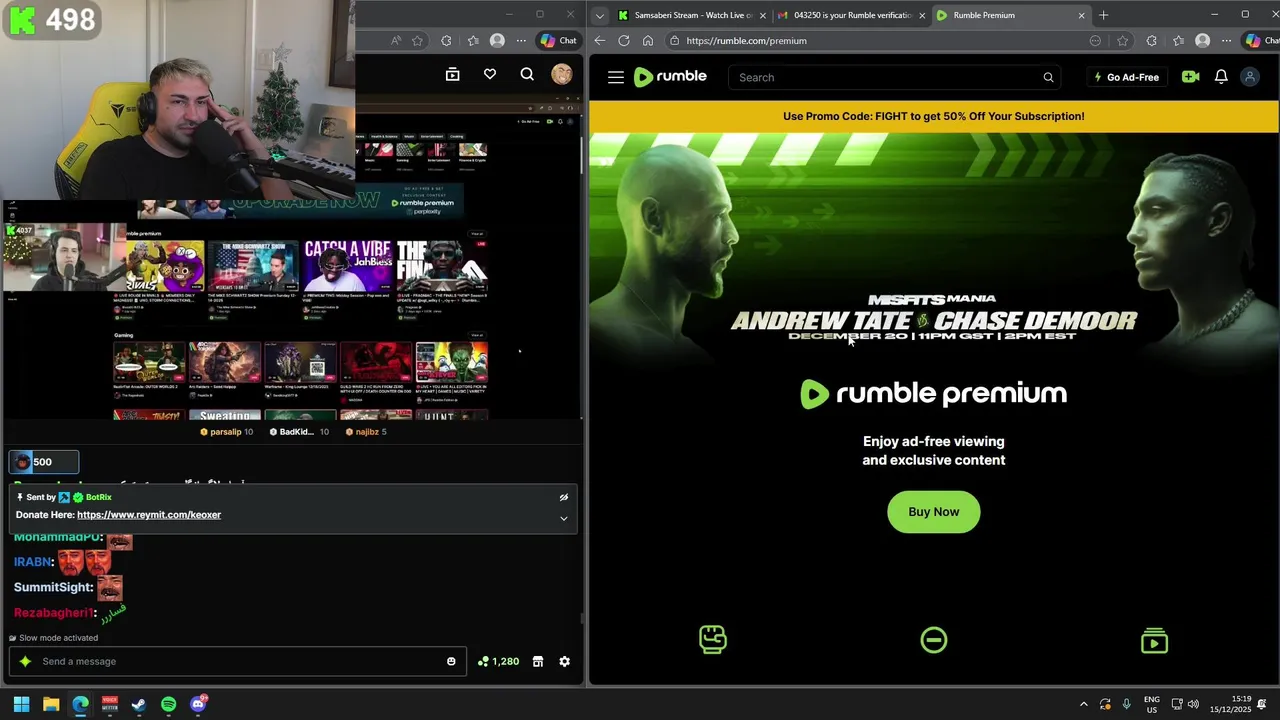Viewport: 1280px width, 720px height.
Task: Open Steam from the taskbar
Action: coord(139,704)
